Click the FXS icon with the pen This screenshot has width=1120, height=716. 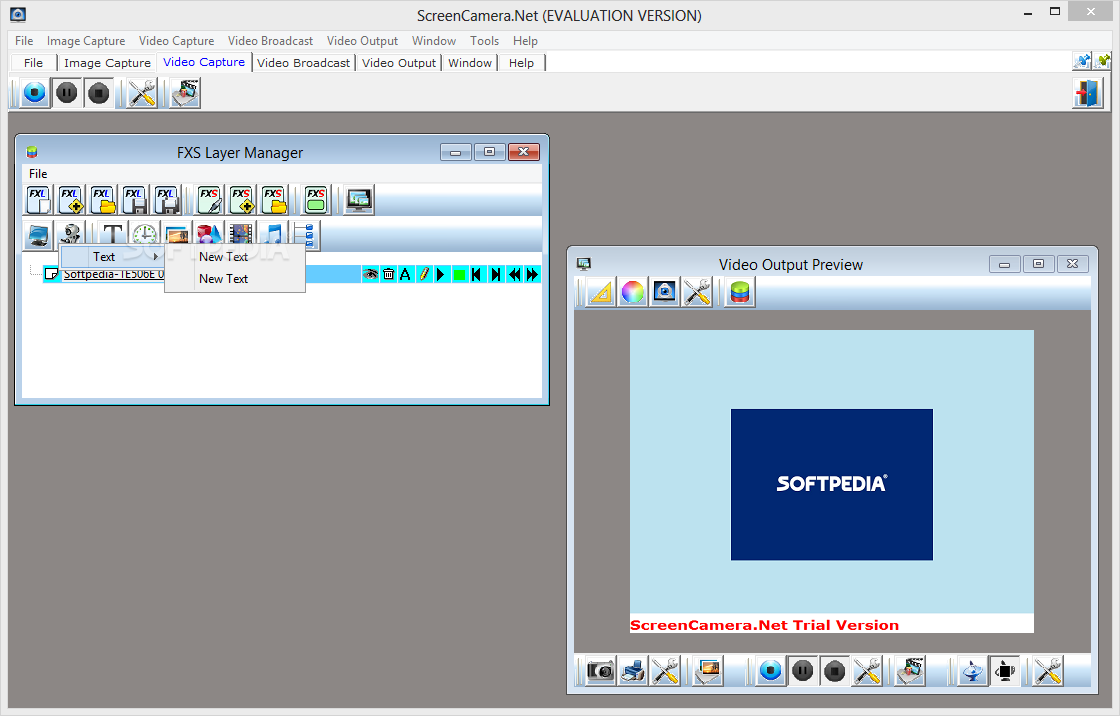point(209,200)
